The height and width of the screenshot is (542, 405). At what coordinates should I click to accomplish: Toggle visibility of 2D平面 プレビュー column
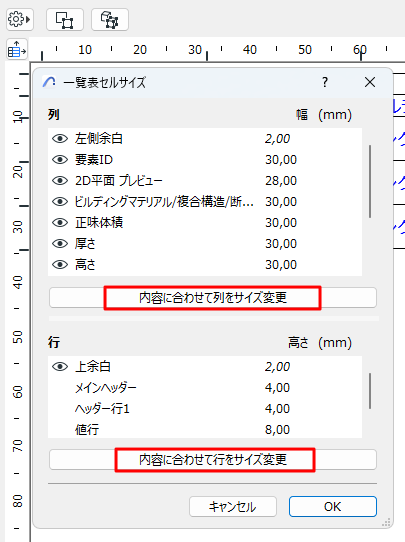[60, 180]
